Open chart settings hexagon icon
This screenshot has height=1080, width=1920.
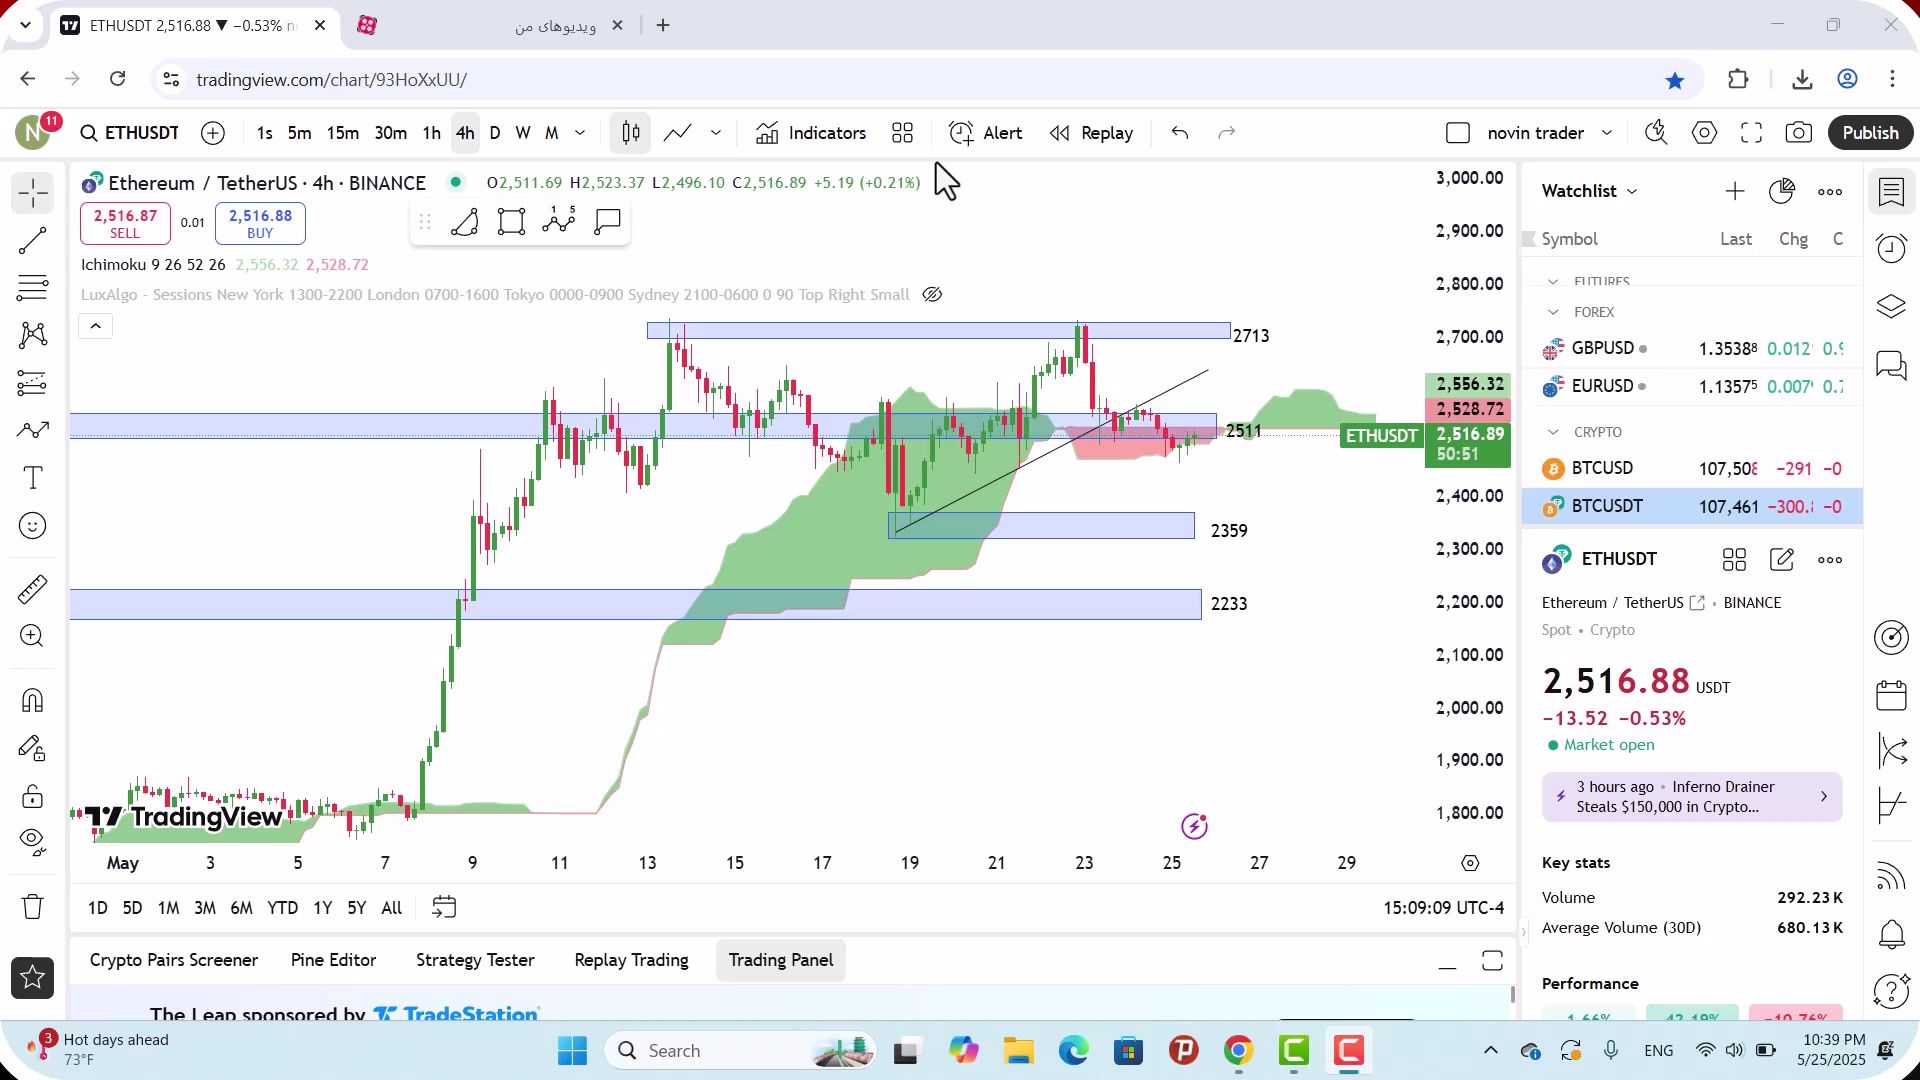[1704, 133]
